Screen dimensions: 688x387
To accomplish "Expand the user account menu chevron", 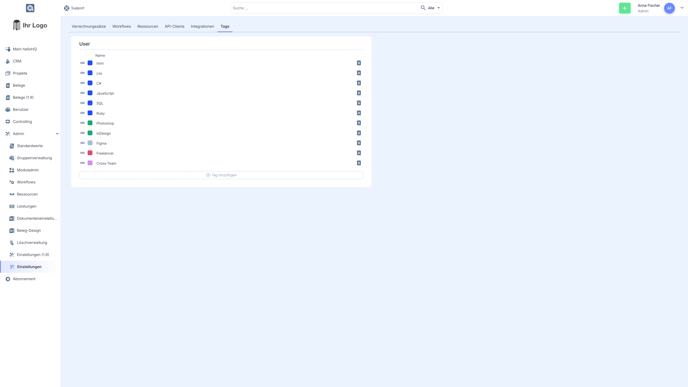I will click(x=682, y=8).
